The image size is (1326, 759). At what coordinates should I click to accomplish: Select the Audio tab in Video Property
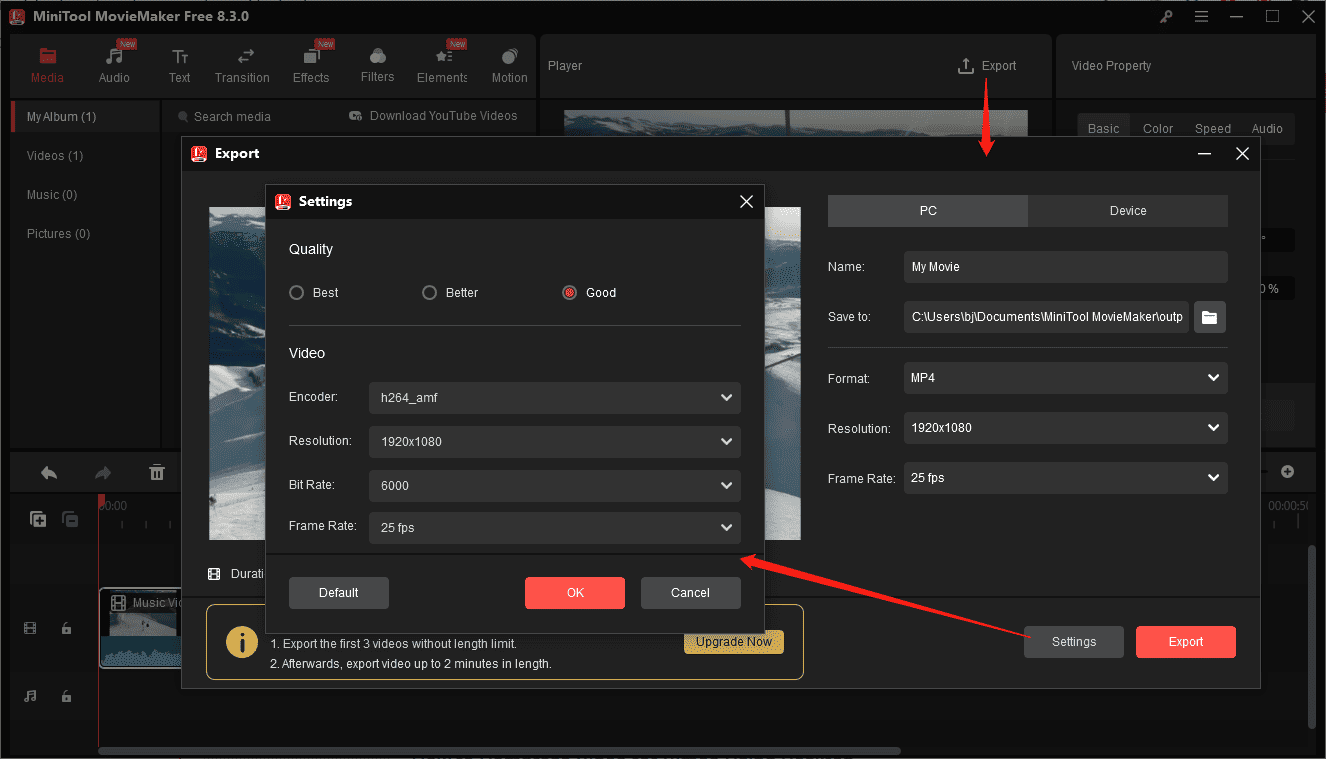(x=1267, y=128)
